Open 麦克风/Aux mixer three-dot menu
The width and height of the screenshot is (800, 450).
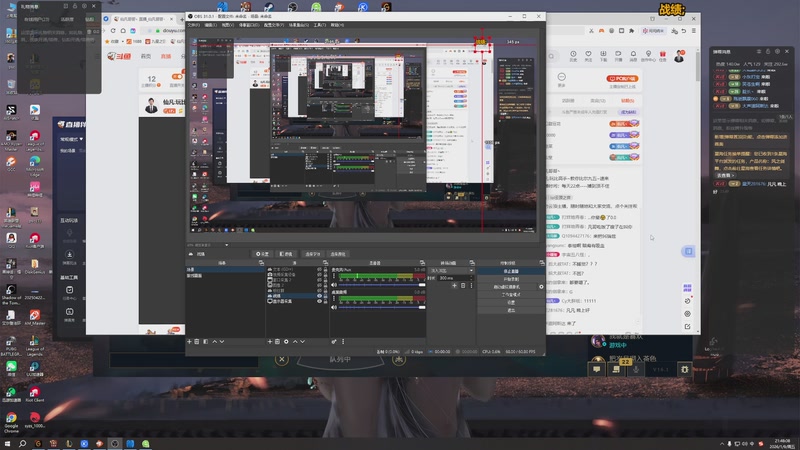click(x=334, y=276)
